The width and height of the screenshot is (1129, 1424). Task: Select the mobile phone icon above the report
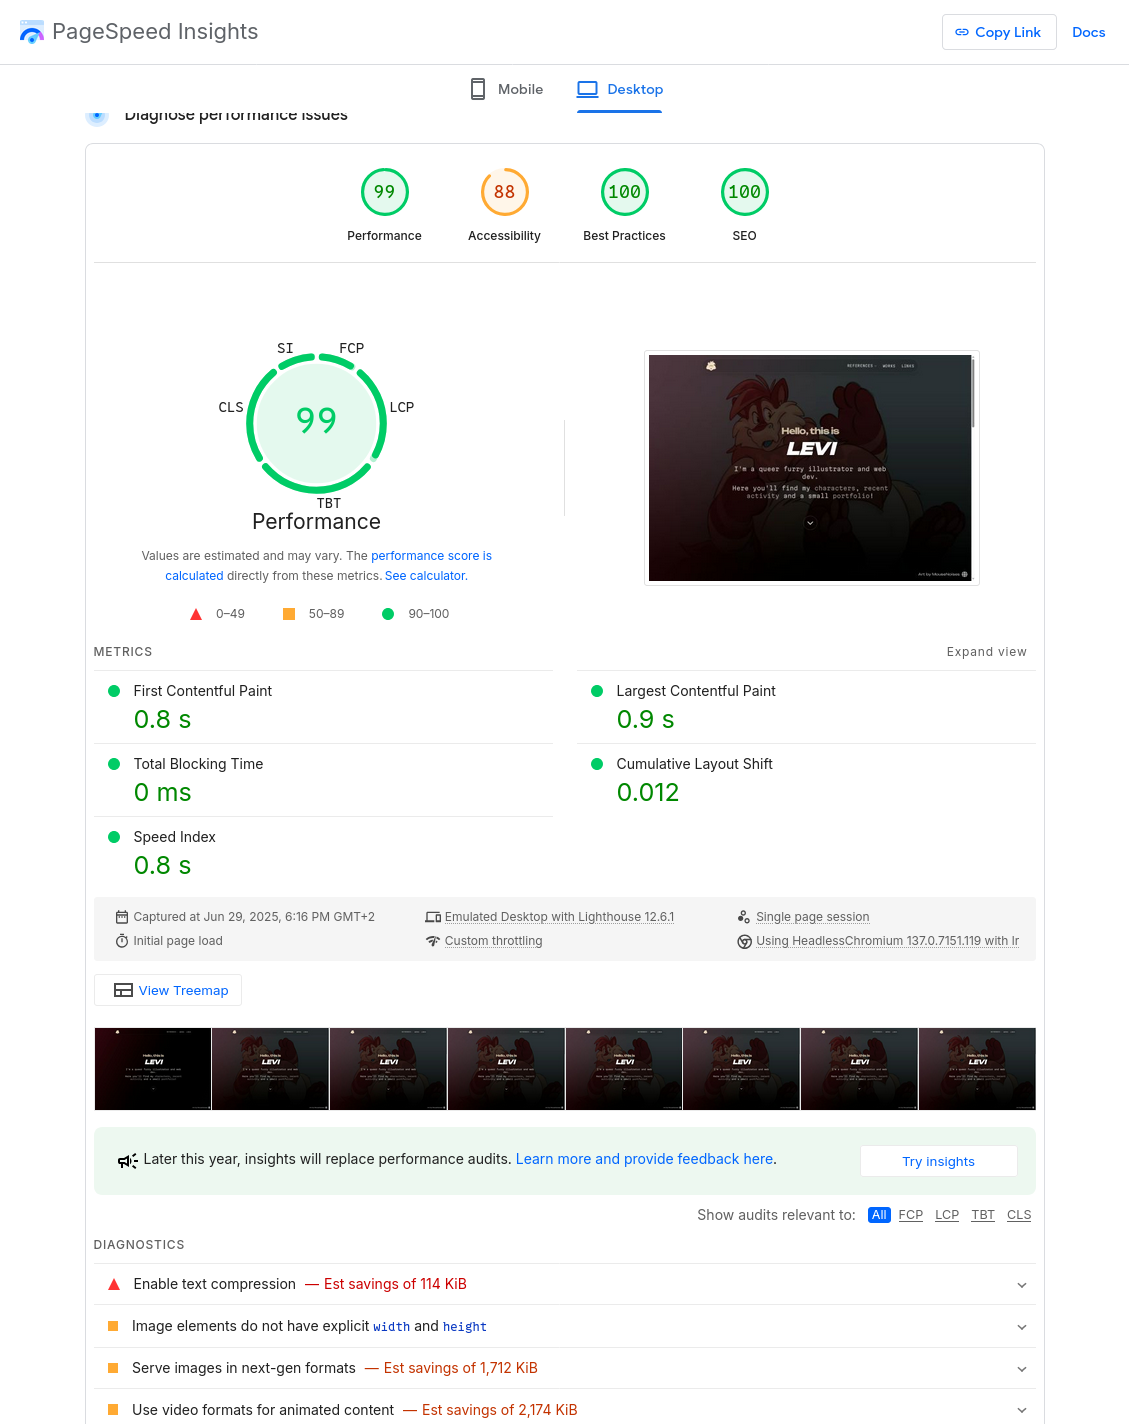tap(478, 89)
